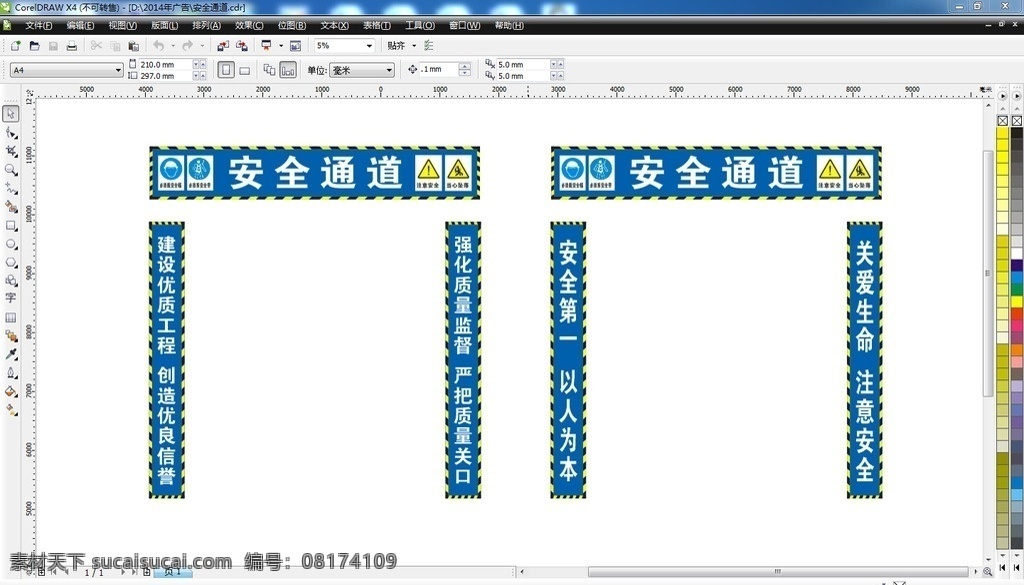Toggle apply layout to current page
Viewport: 1024px width, 585px height.
pyautogui.click(x=288, y=69)
